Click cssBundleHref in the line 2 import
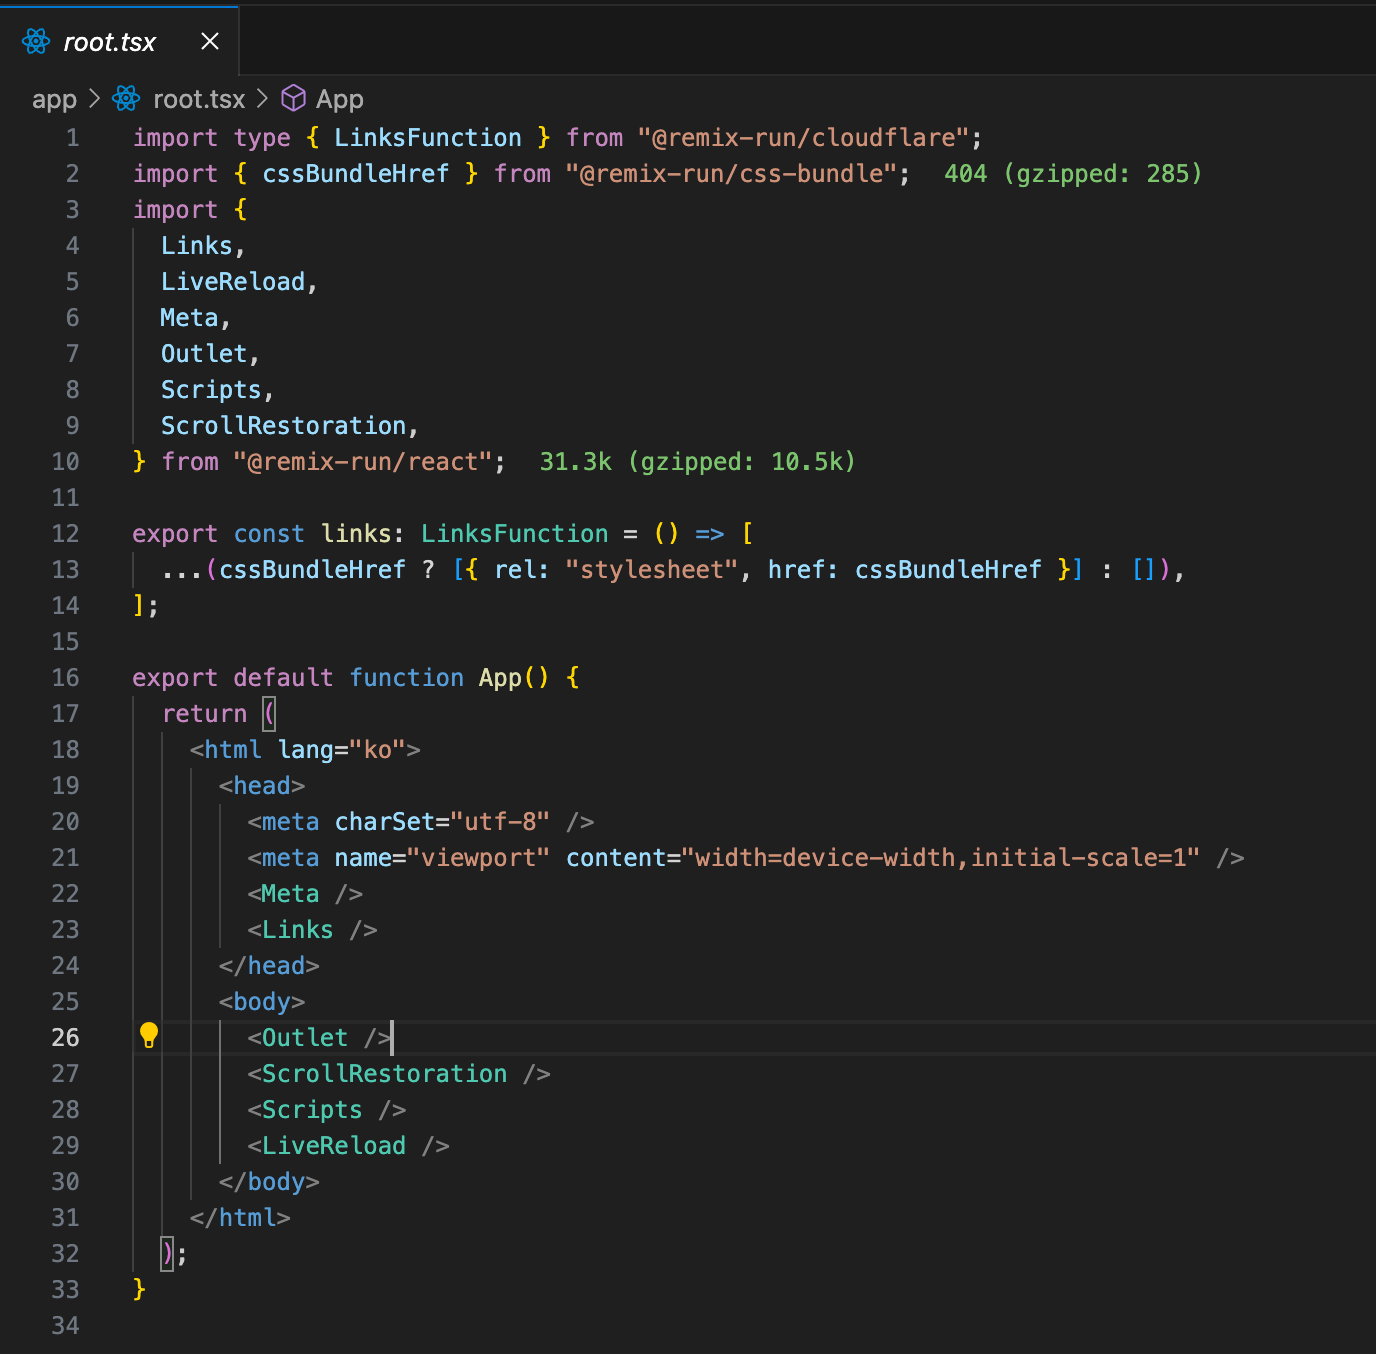 [356, 174]
